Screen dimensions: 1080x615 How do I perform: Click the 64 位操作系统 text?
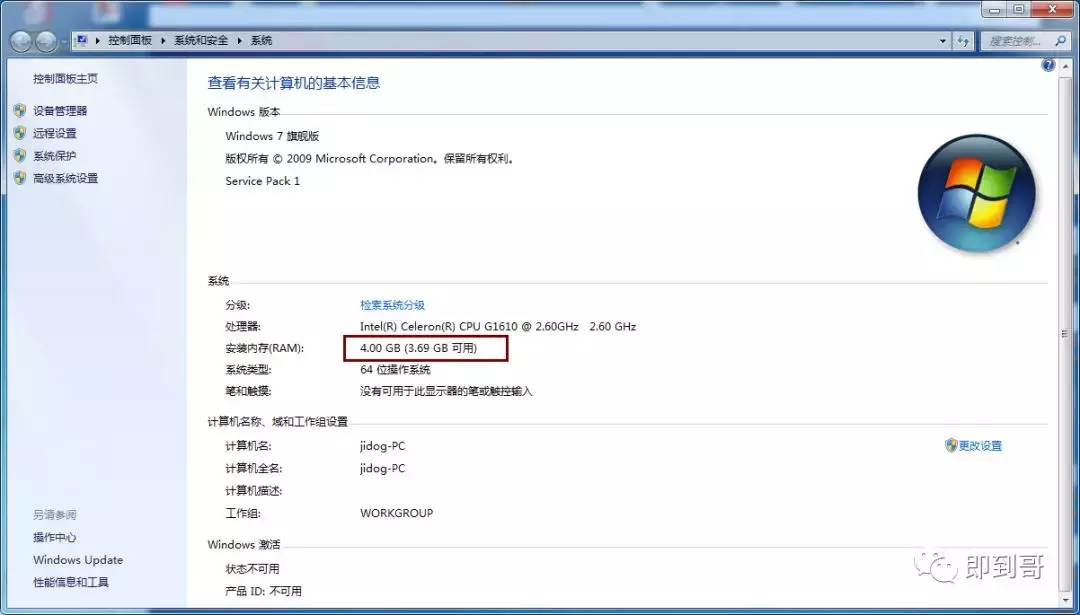(395, 370)
